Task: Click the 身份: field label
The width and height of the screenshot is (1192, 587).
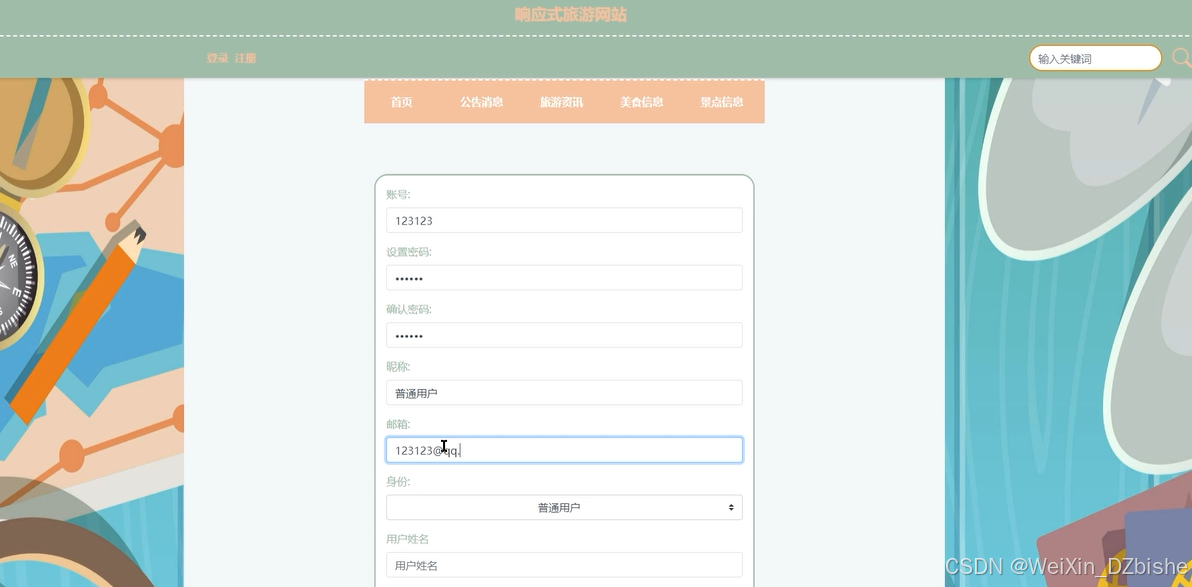Action: tap(398, 481)
